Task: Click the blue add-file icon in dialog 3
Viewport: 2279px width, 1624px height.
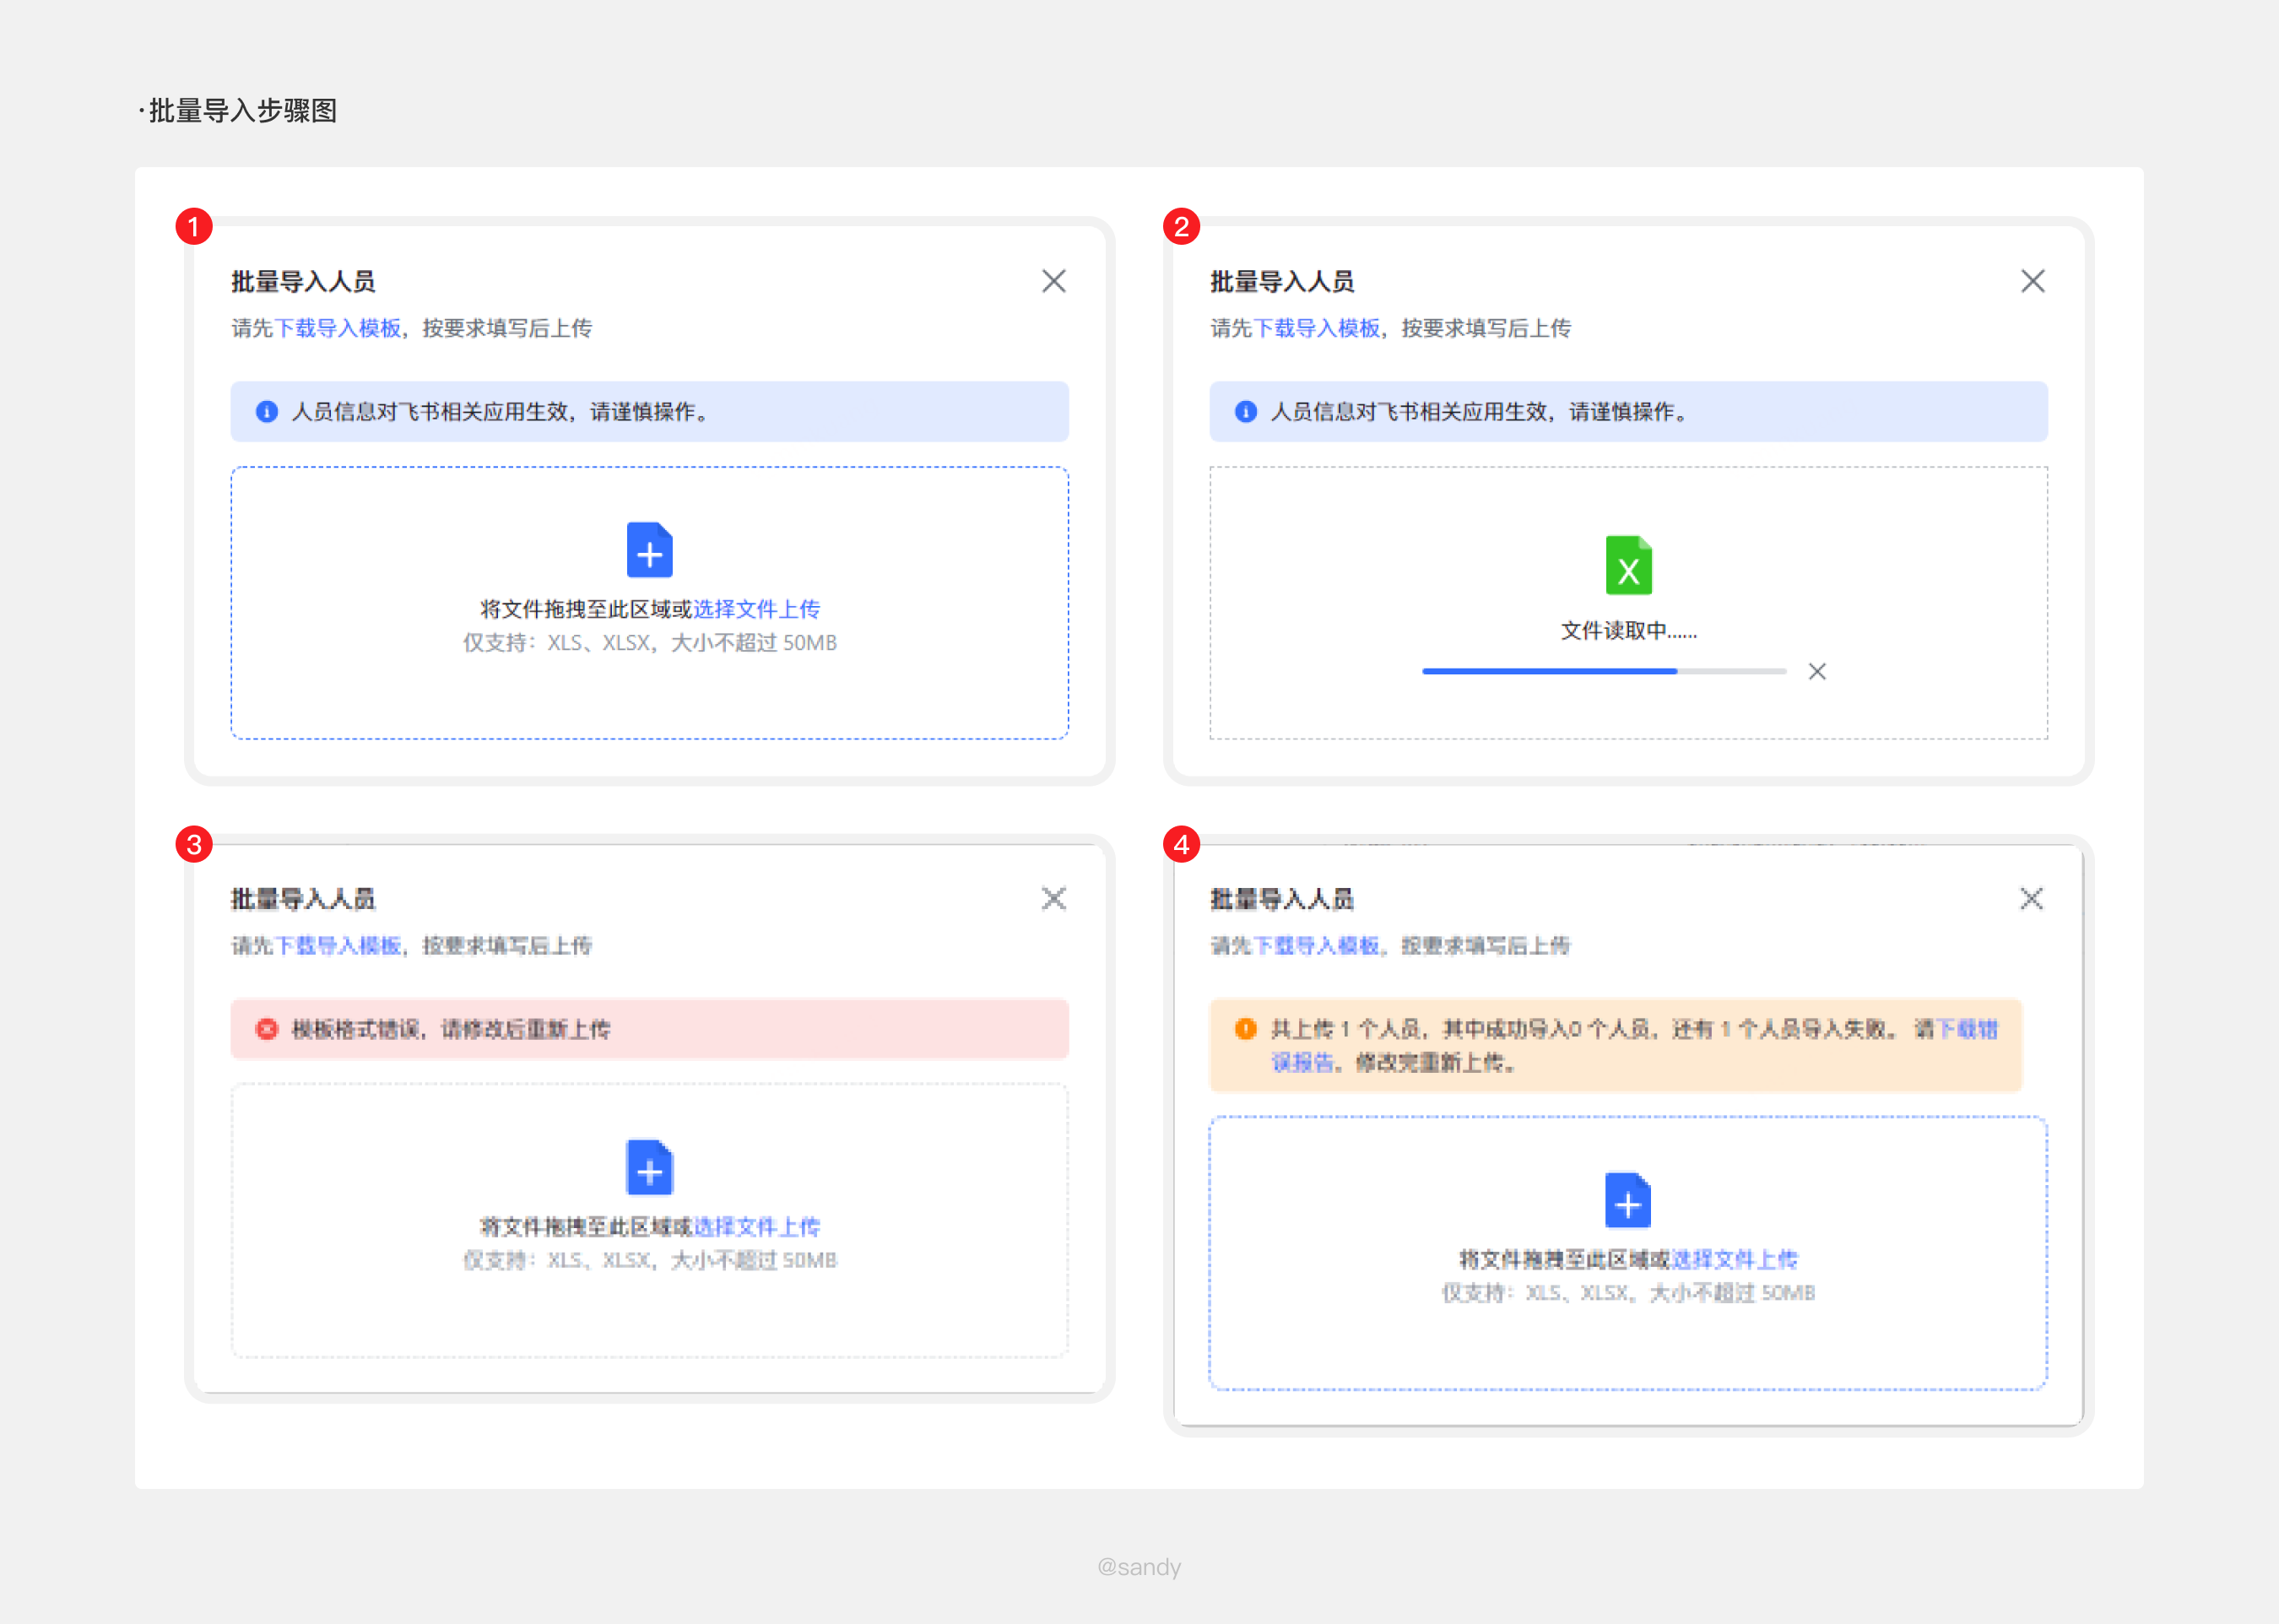Action: [x=649, y=1167]
